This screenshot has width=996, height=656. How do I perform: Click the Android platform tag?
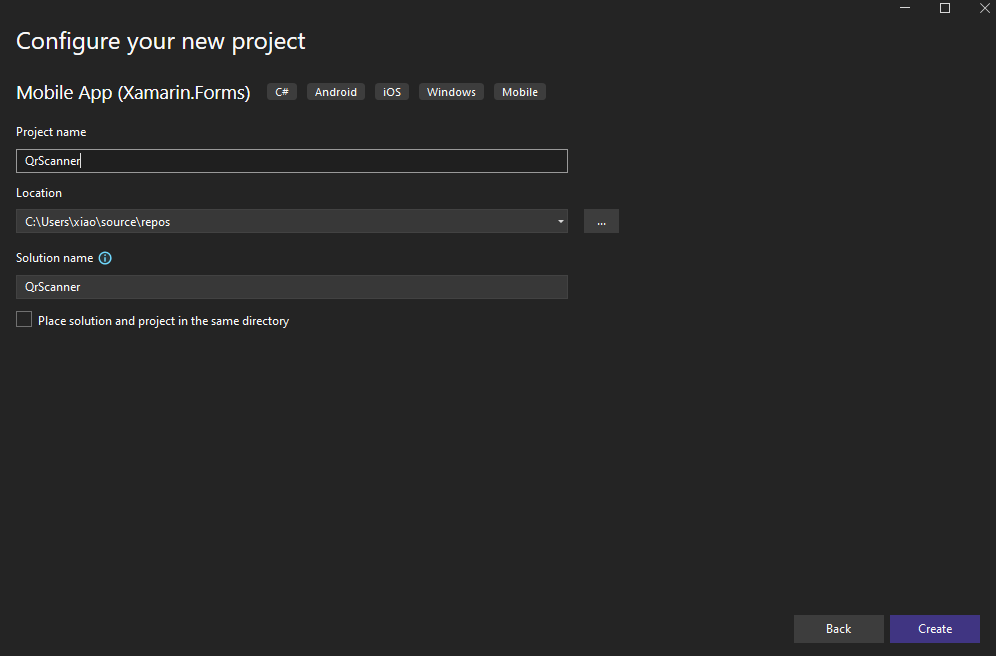click(x=336, y=92)
